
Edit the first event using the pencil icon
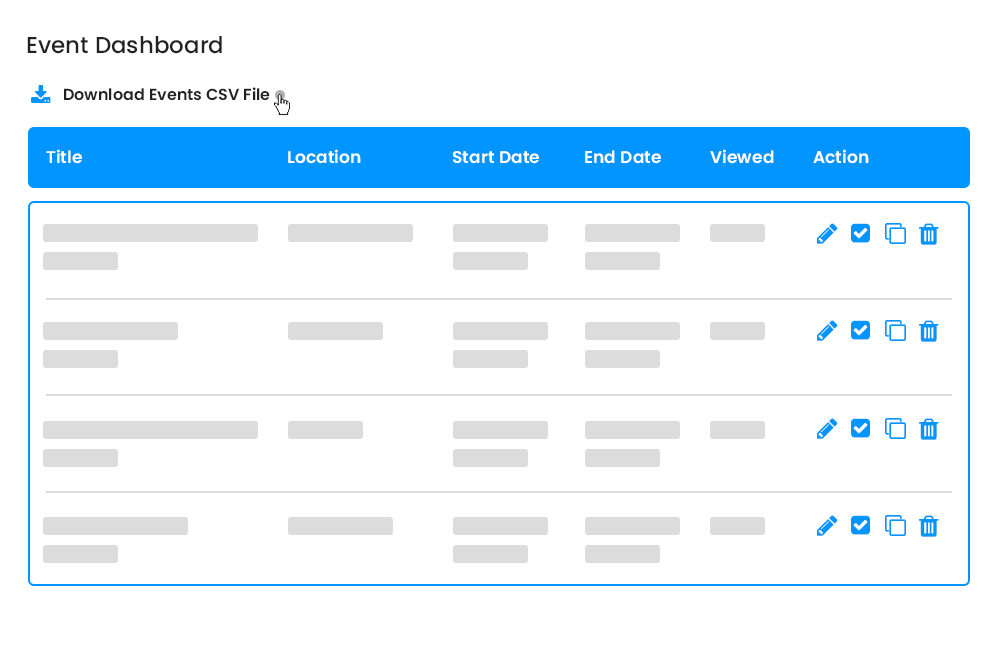click(x=827, y=233)
